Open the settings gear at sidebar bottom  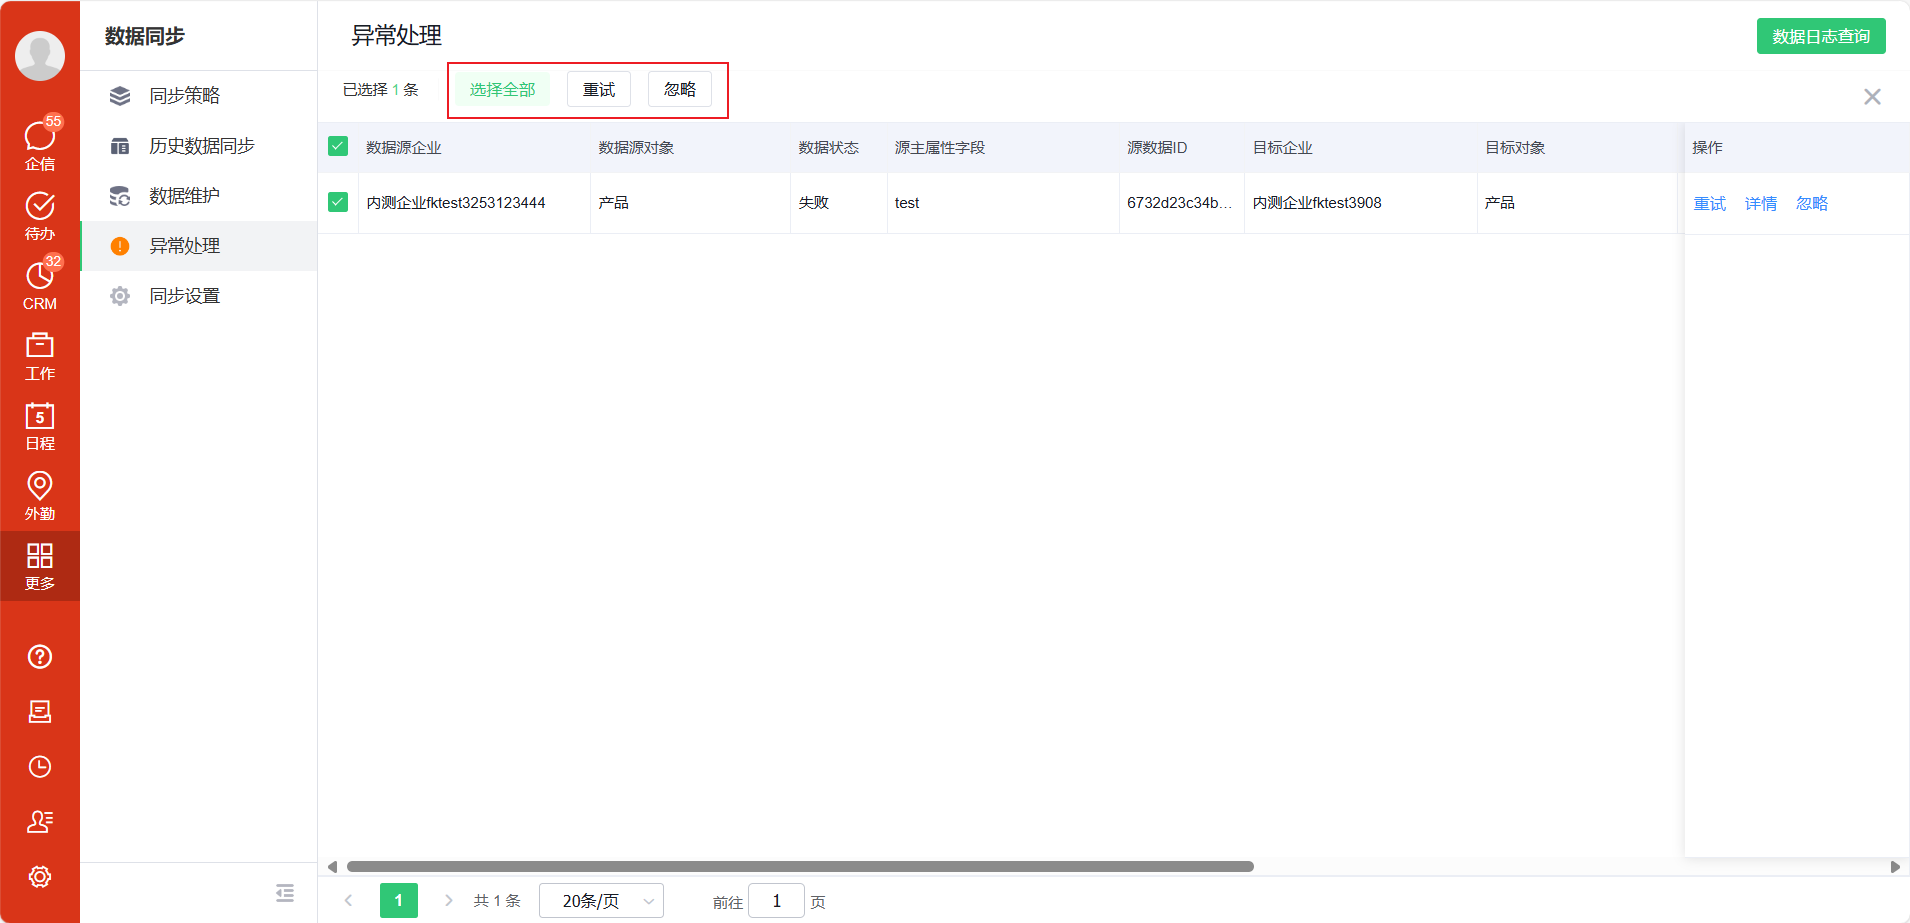click(x=40, y=877)
